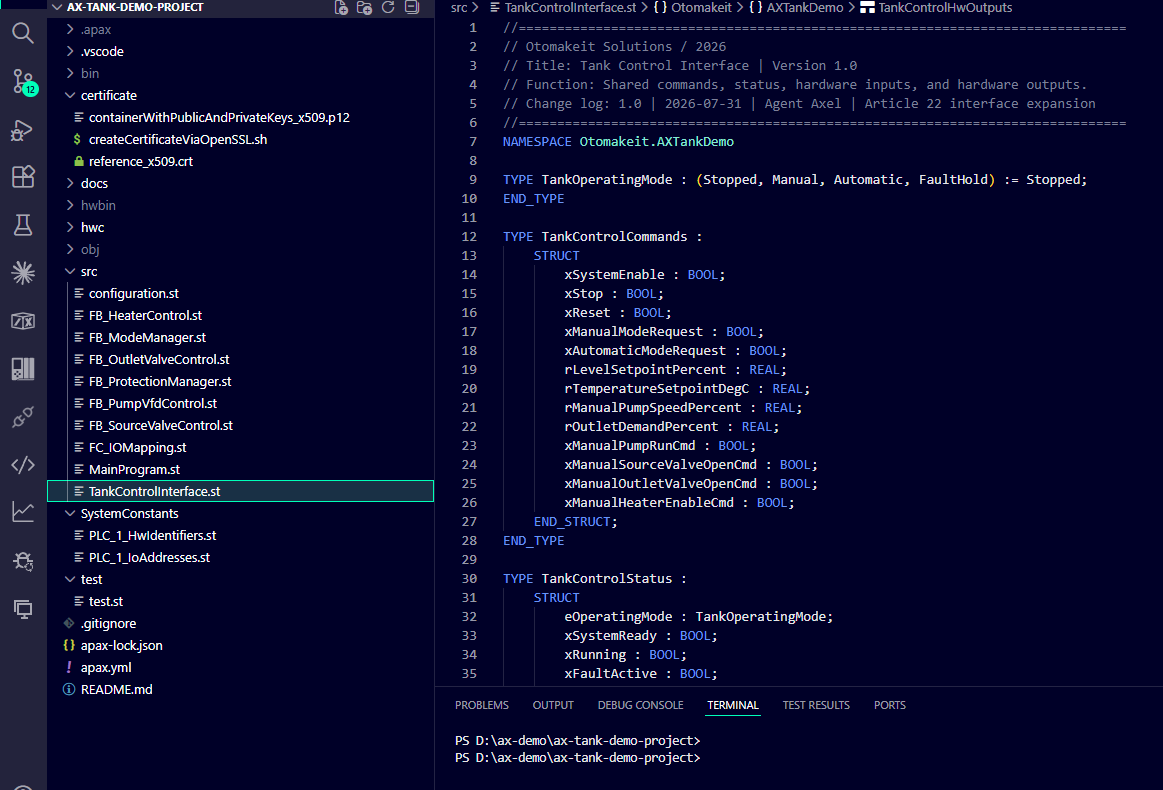The image size is (1163, 790).
Task: Switch to the PORTS tab
Action: click(x=889, y=705)
